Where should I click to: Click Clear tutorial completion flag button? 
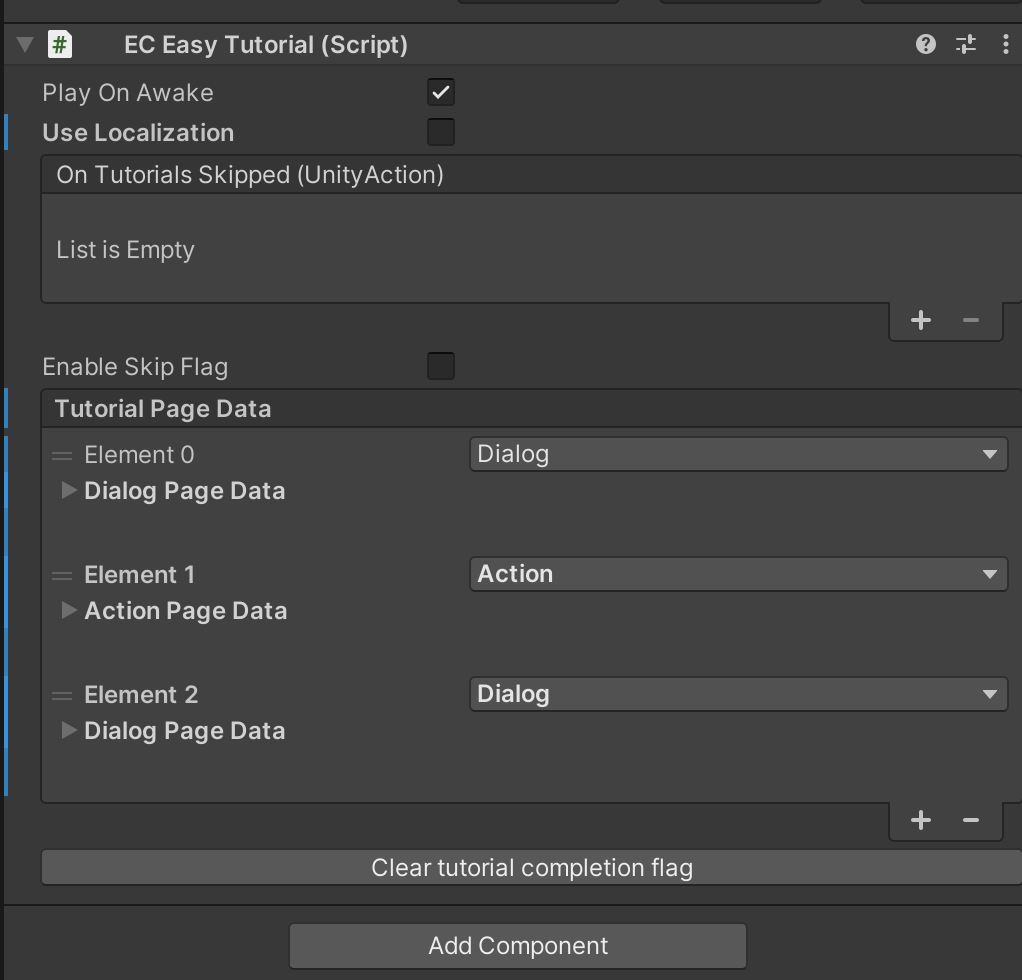[x=531, y=867]
